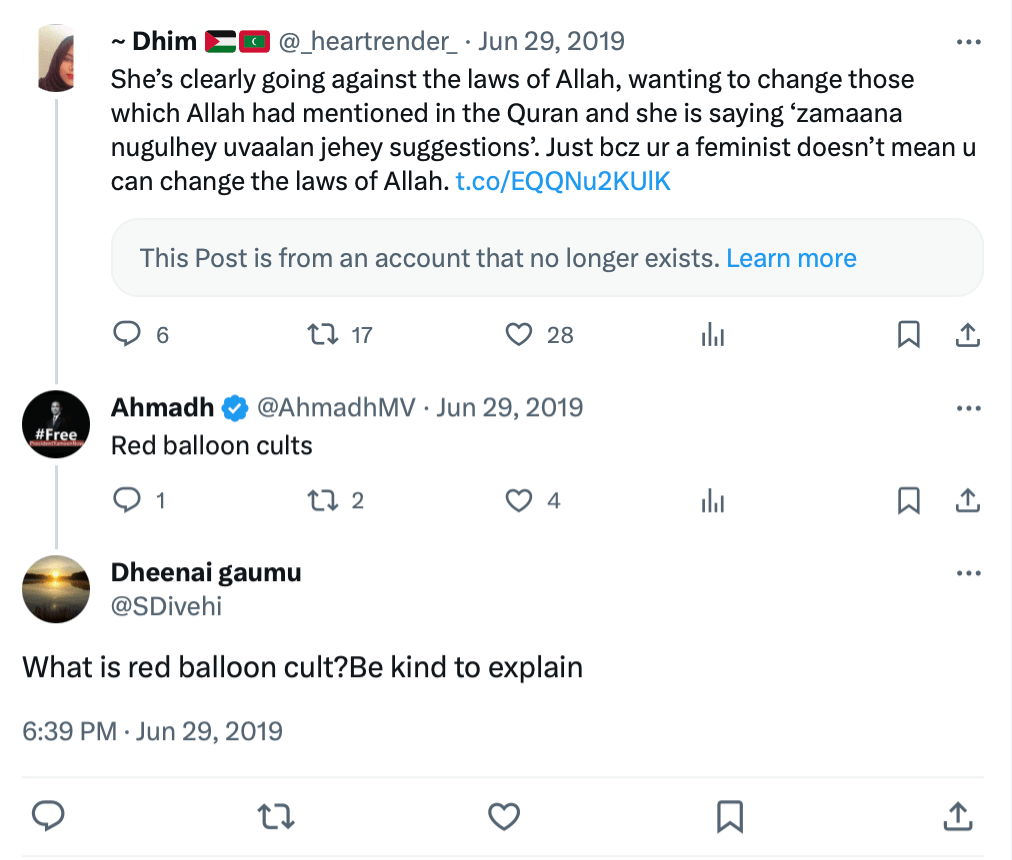Screen dimensions: 1012x860
Task: Reply to Dheenai gaumu's main post
Action: pos(49,816)
